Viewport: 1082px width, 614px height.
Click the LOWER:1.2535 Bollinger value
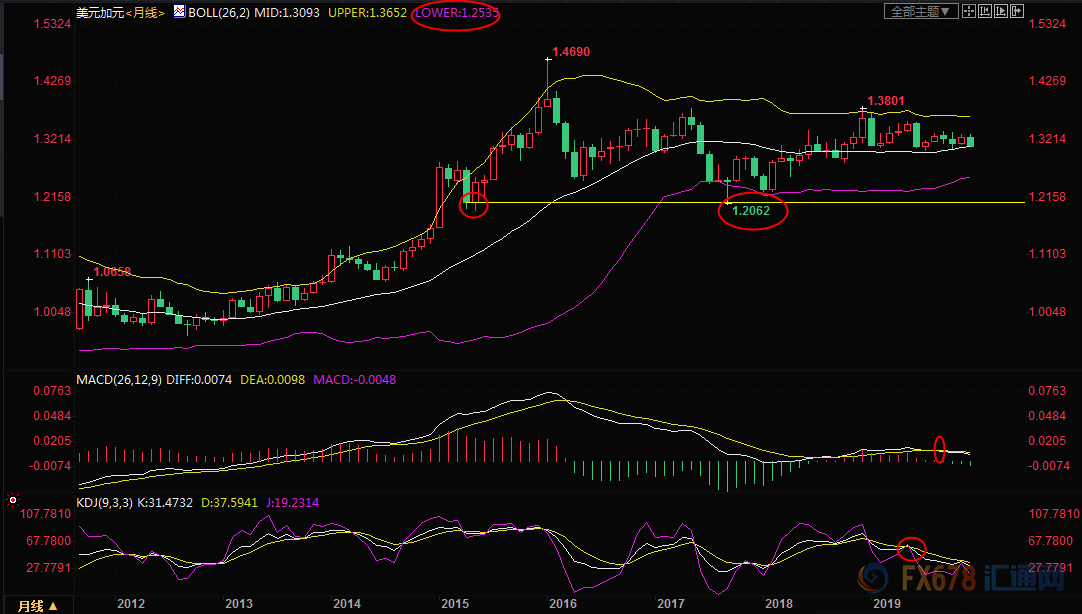tap(459, 13)
